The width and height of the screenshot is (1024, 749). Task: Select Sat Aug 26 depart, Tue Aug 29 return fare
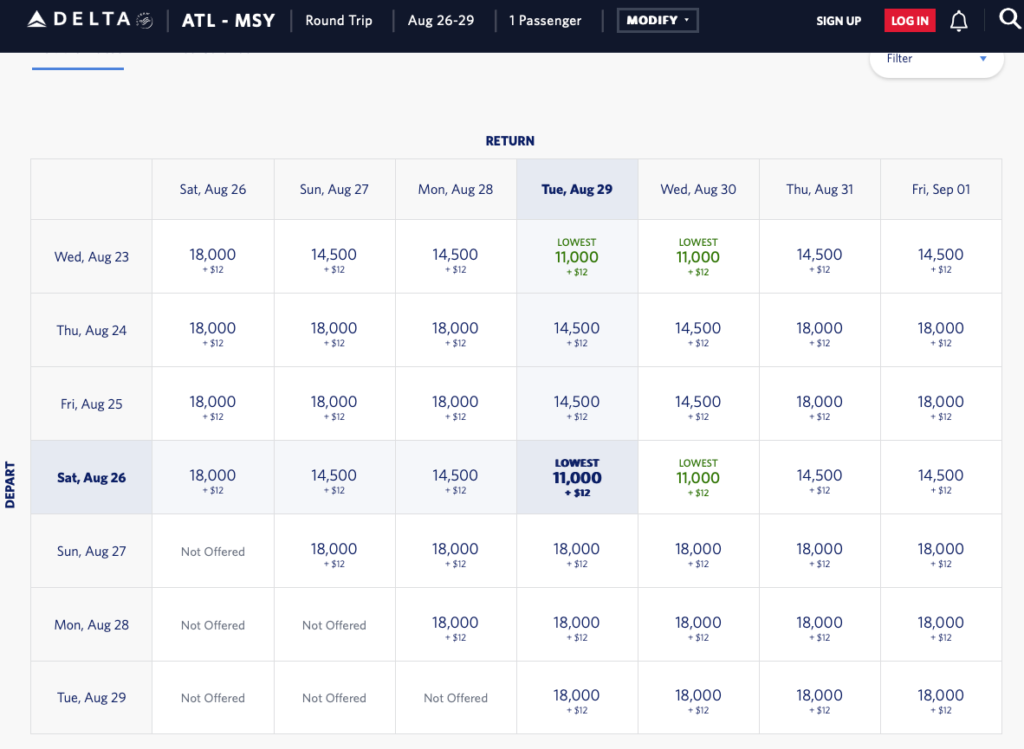pos(577,478)
